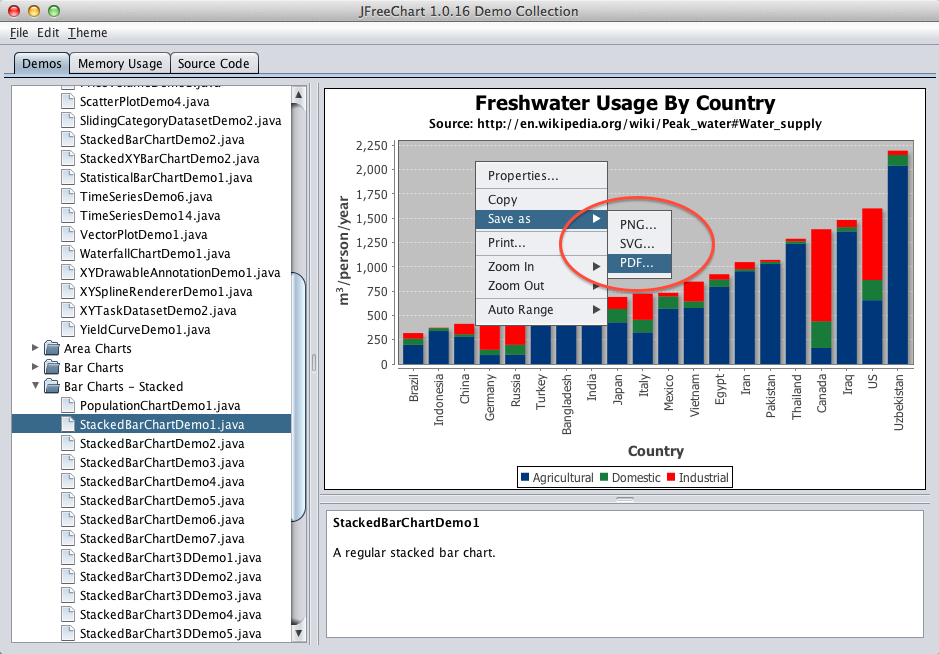
Task: Select StackedBarChartDemo6.java in the tree
Action: (x=162, y=520)
